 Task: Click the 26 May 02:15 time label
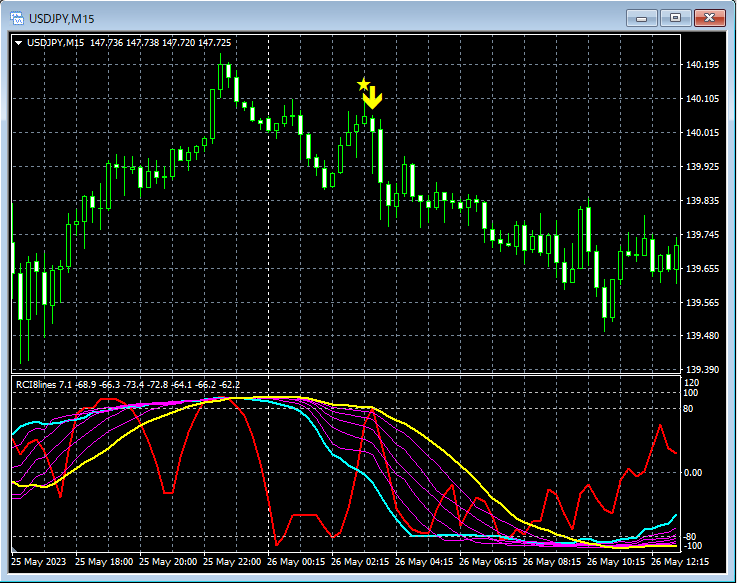(360, 562)
